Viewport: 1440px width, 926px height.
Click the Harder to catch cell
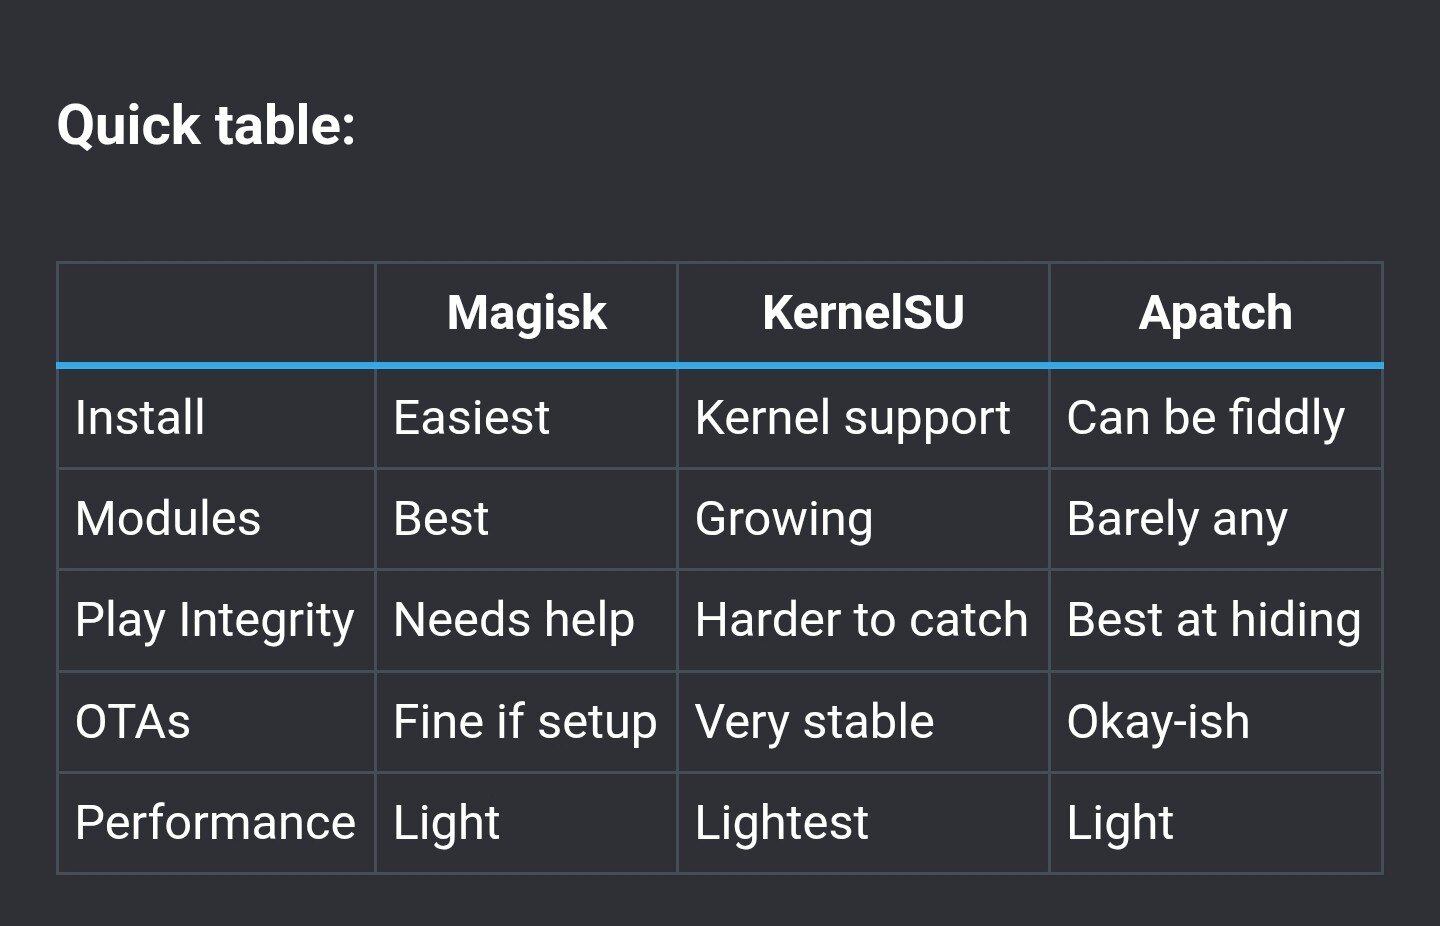point(861,620)
